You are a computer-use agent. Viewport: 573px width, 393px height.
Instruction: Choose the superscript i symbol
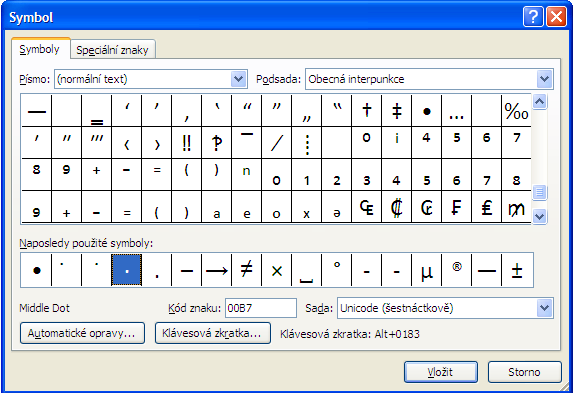pos(396,143)
